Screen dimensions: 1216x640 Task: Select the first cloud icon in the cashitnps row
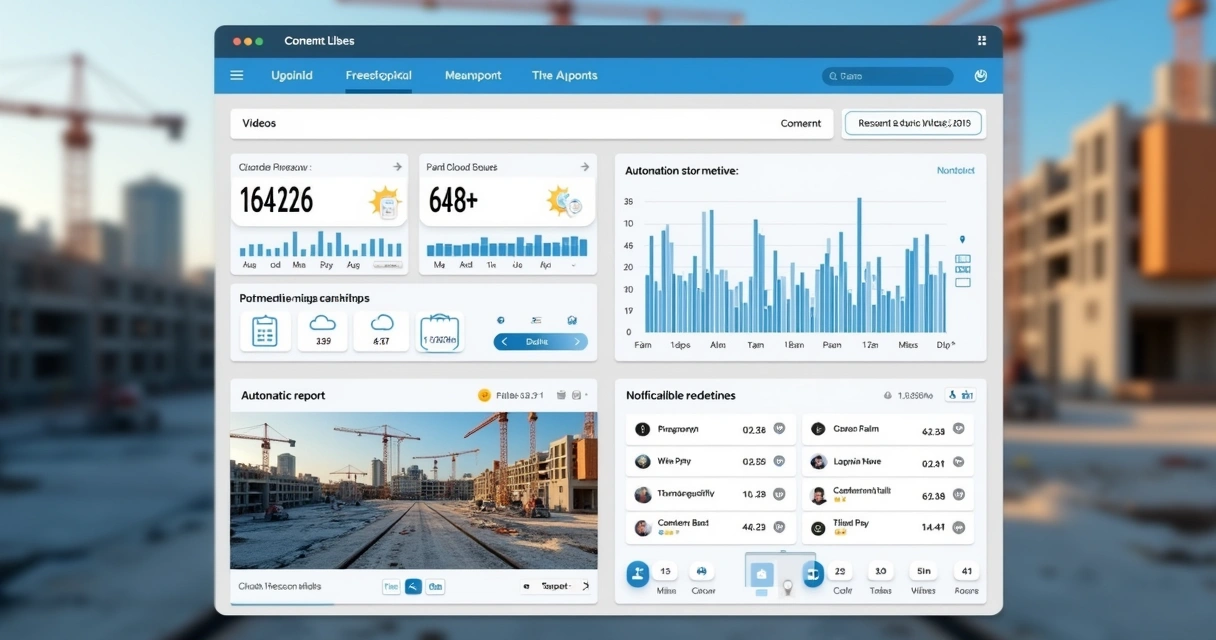point(322,322)
